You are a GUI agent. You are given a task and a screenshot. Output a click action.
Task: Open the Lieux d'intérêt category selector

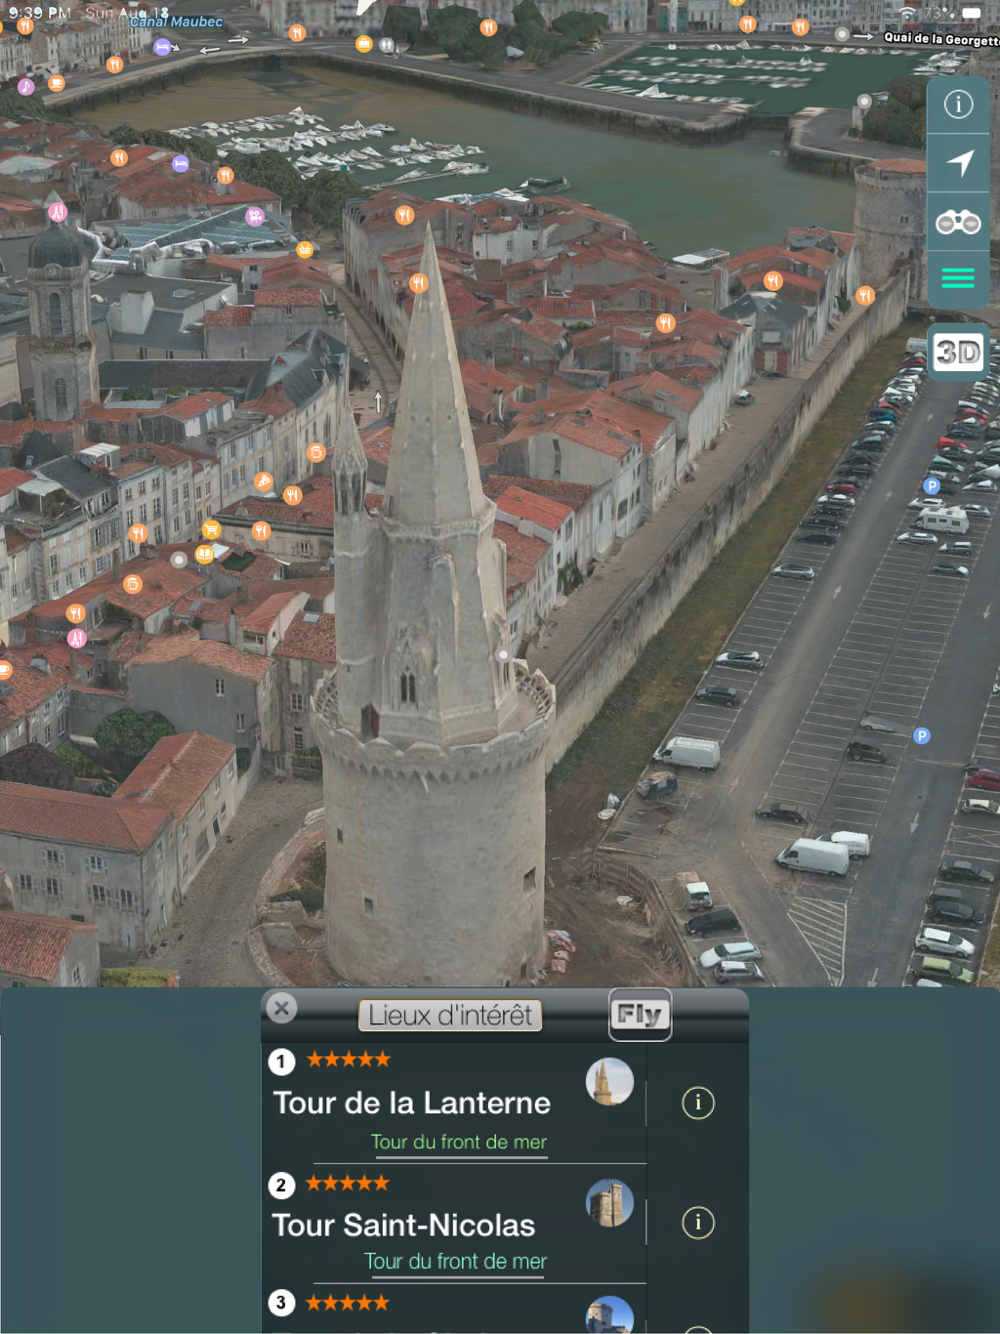[x=450, y=1015]
